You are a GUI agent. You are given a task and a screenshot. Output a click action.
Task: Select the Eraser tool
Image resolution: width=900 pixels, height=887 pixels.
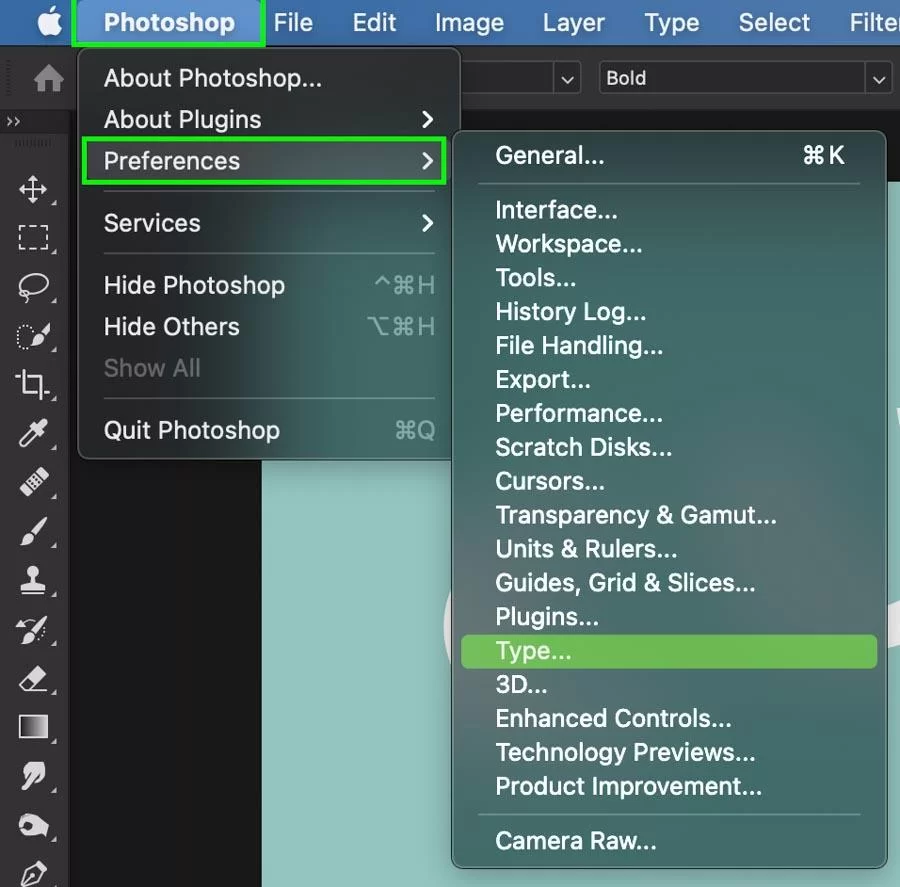(33, 679)
